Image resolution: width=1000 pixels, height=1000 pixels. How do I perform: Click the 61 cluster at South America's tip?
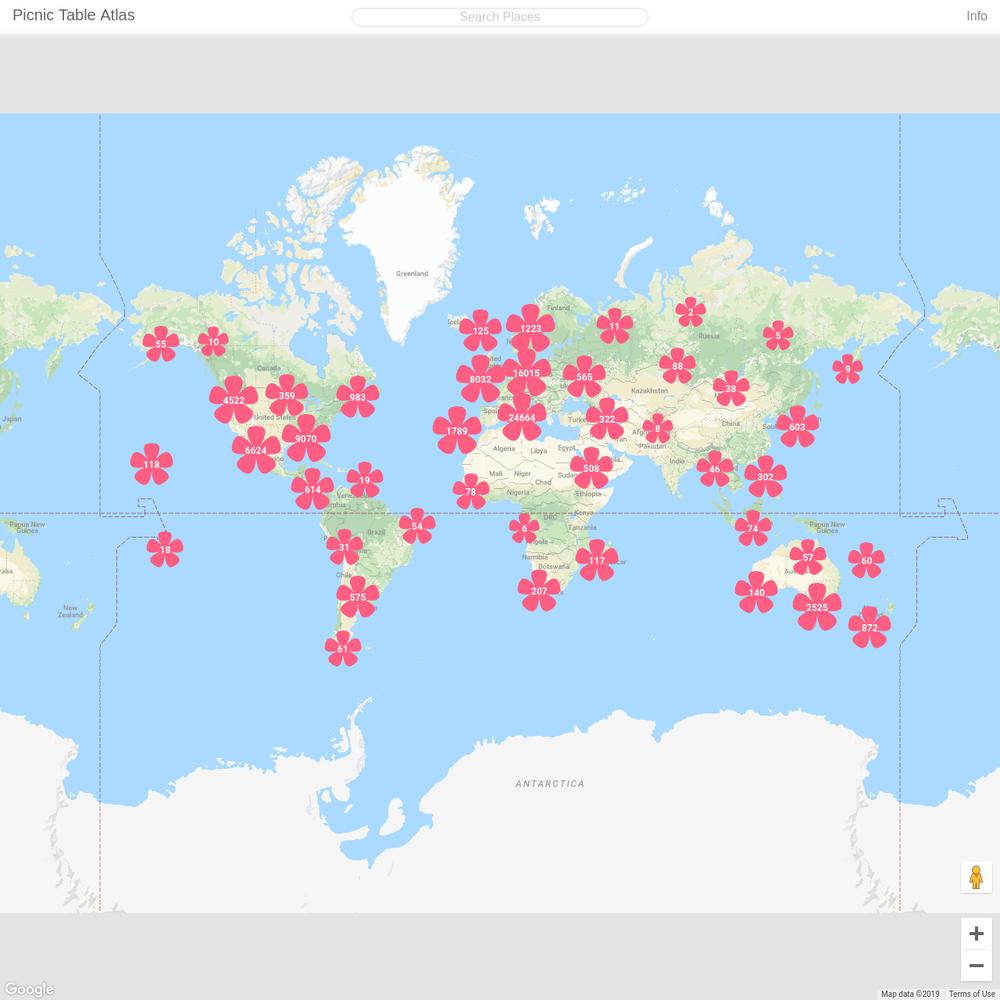tap(343, 649)
